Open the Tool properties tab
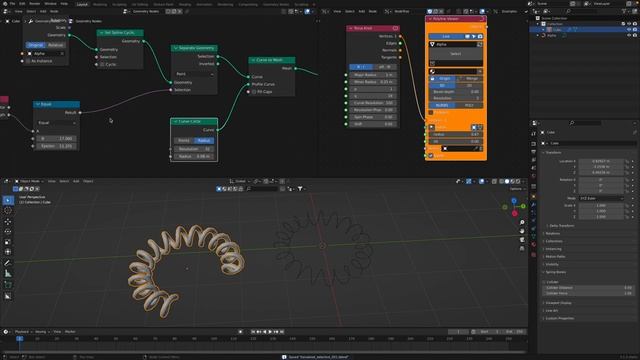Image resolution: width=640 pixels, height=360 pixels. [533, 133]
